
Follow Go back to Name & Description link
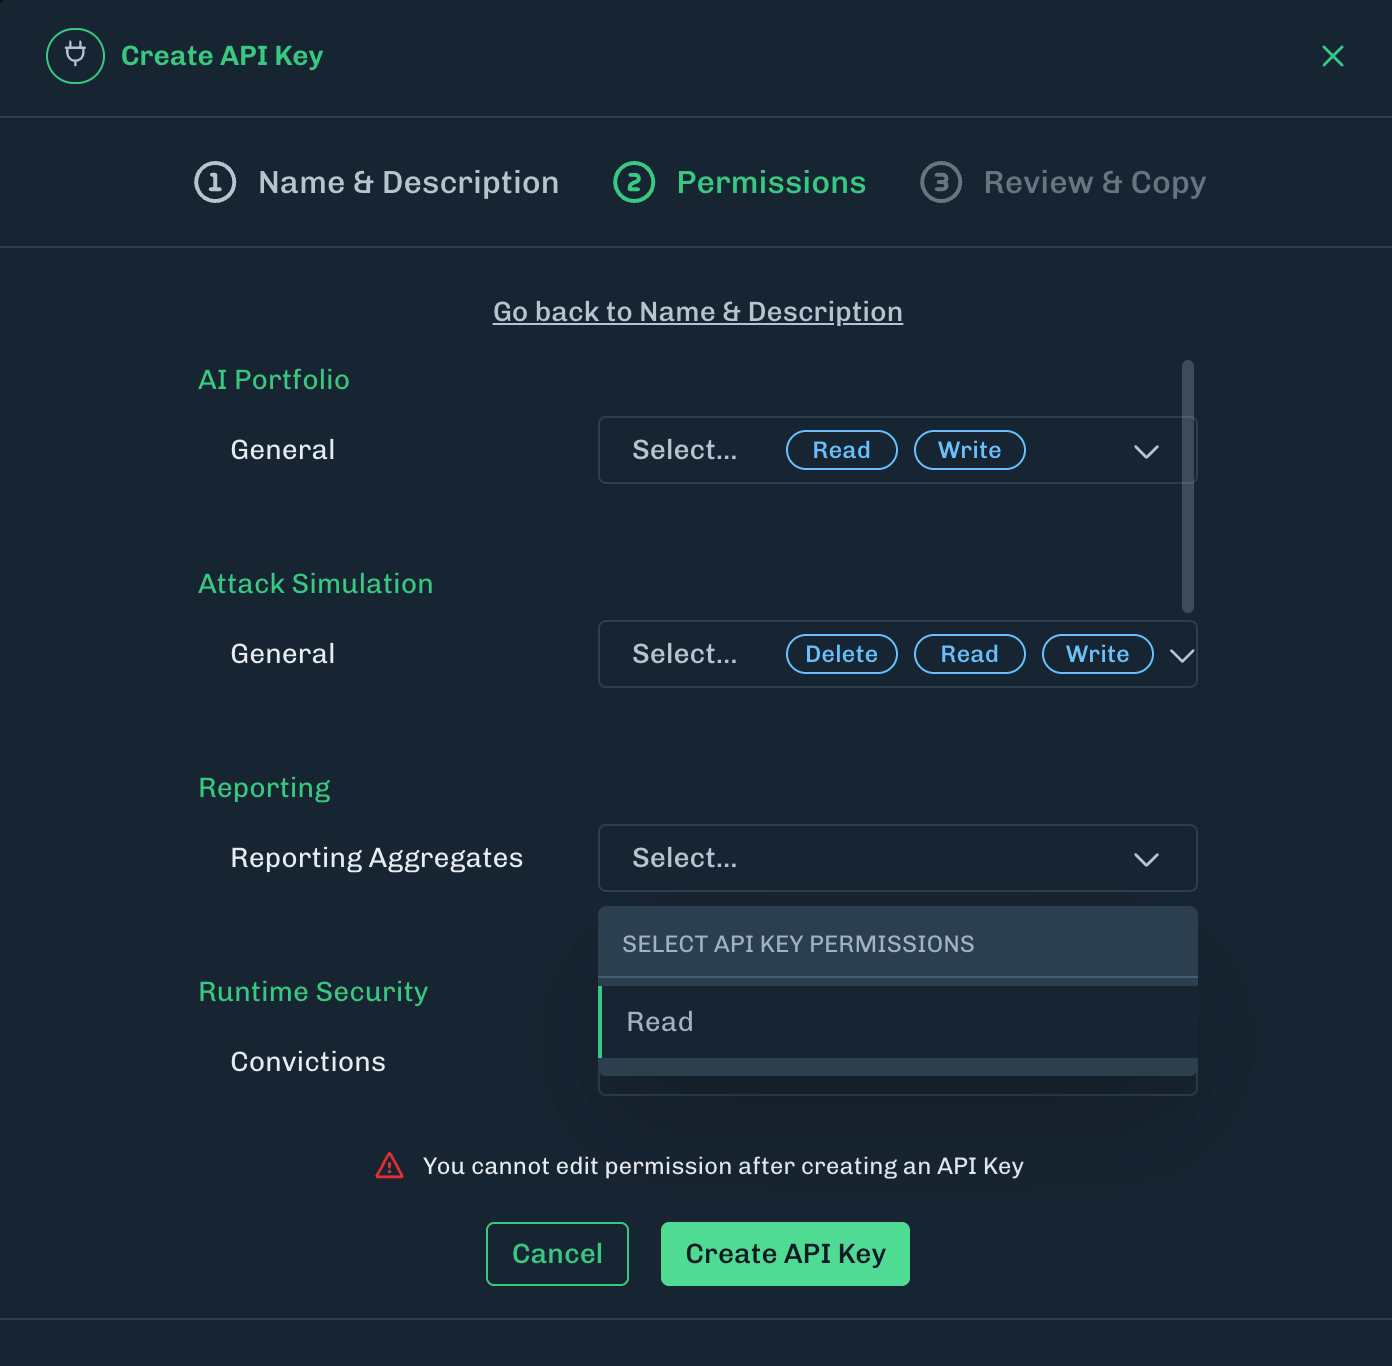click(x=698, y=312)
